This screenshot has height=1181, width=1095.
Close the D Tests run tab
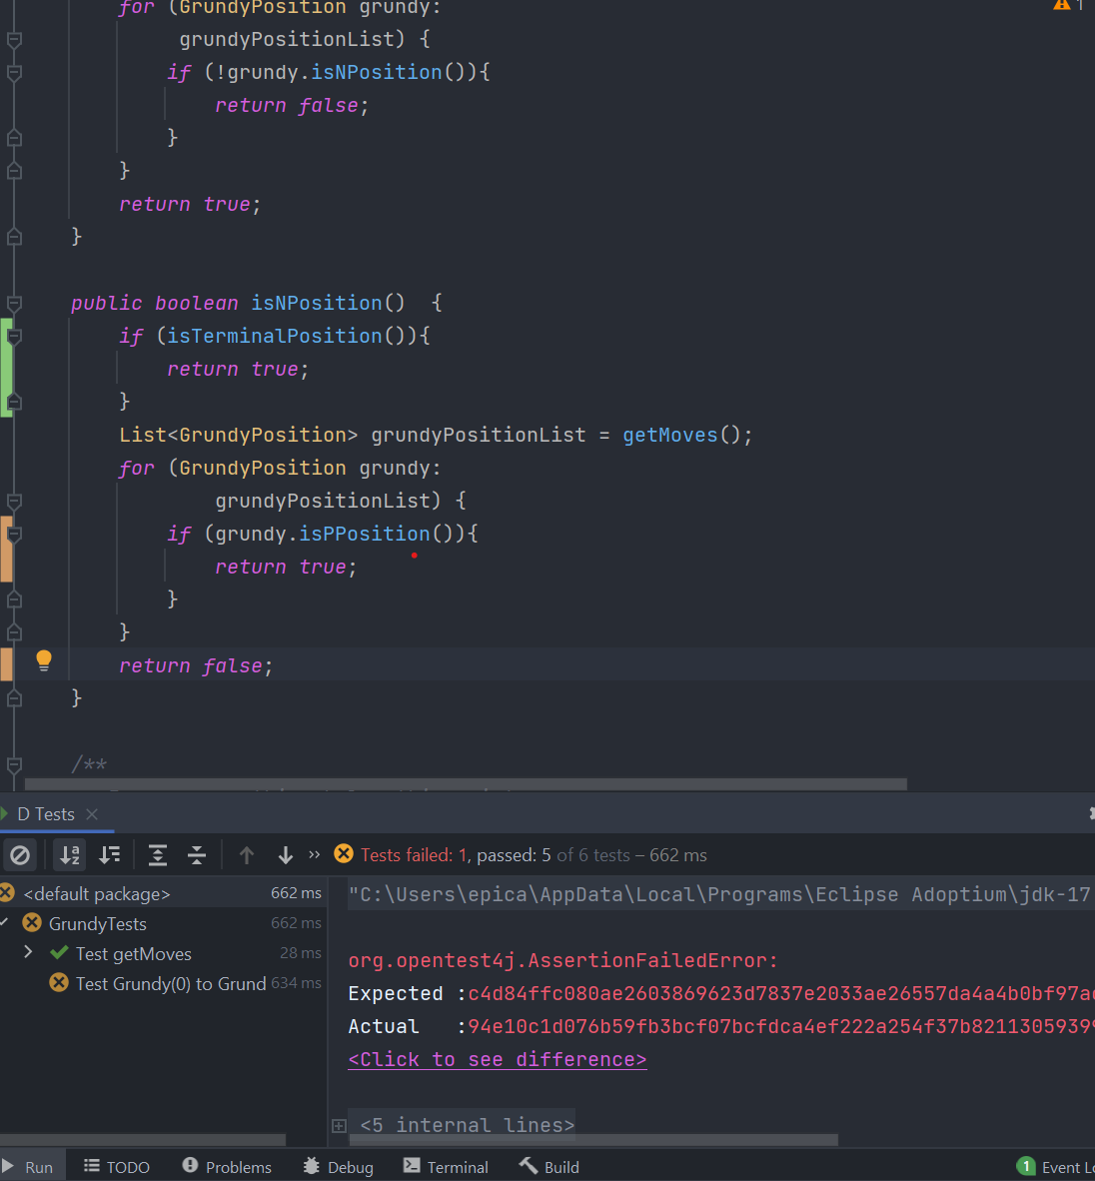click(x=92, y=814)
